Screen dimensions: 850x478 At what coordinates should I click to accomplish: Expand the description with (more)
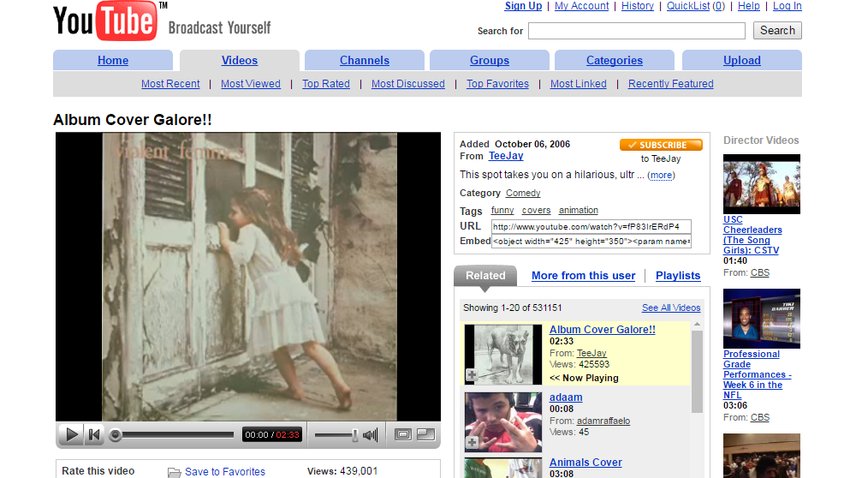tap(661, 175)
